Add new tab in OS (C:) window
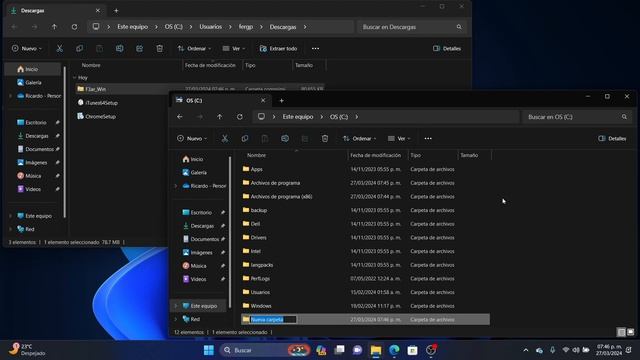This screenshot has width=640, height=360. [x=281, y=100]
